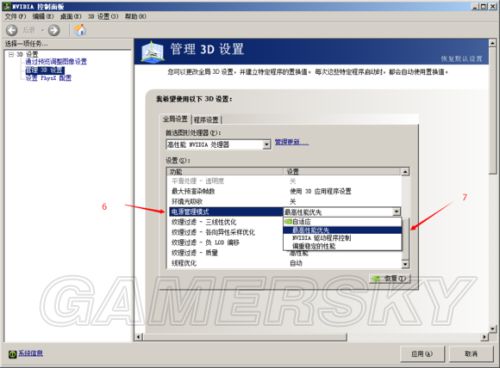
Task: Click settings list scroll-down arrow
Action: [405, 264]
